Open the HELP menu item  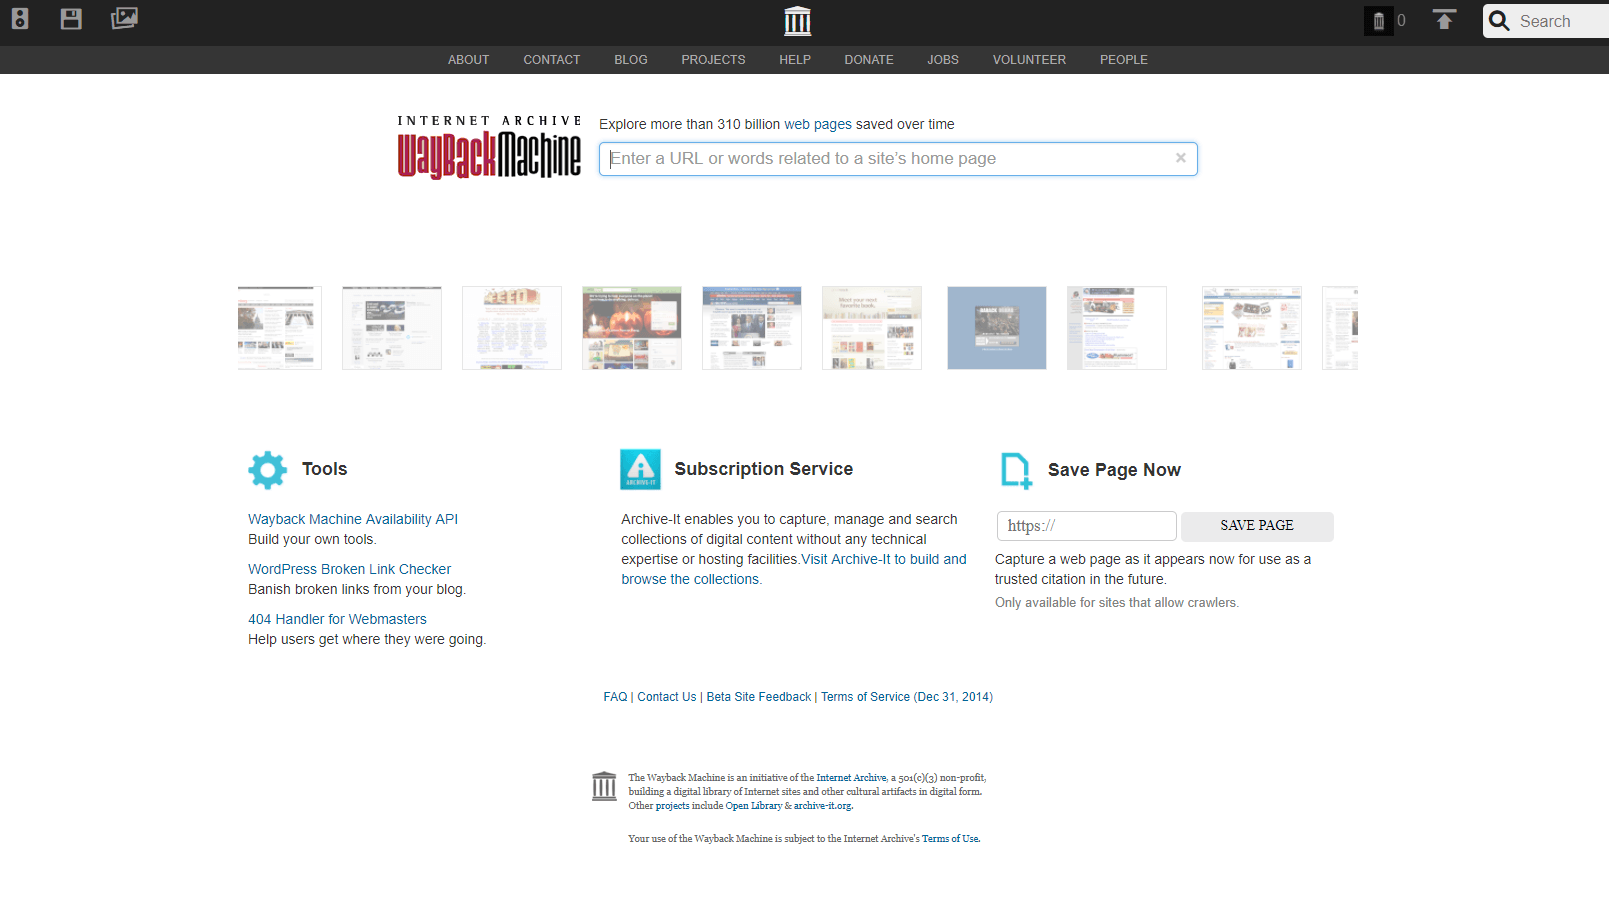tap(795, 60)
